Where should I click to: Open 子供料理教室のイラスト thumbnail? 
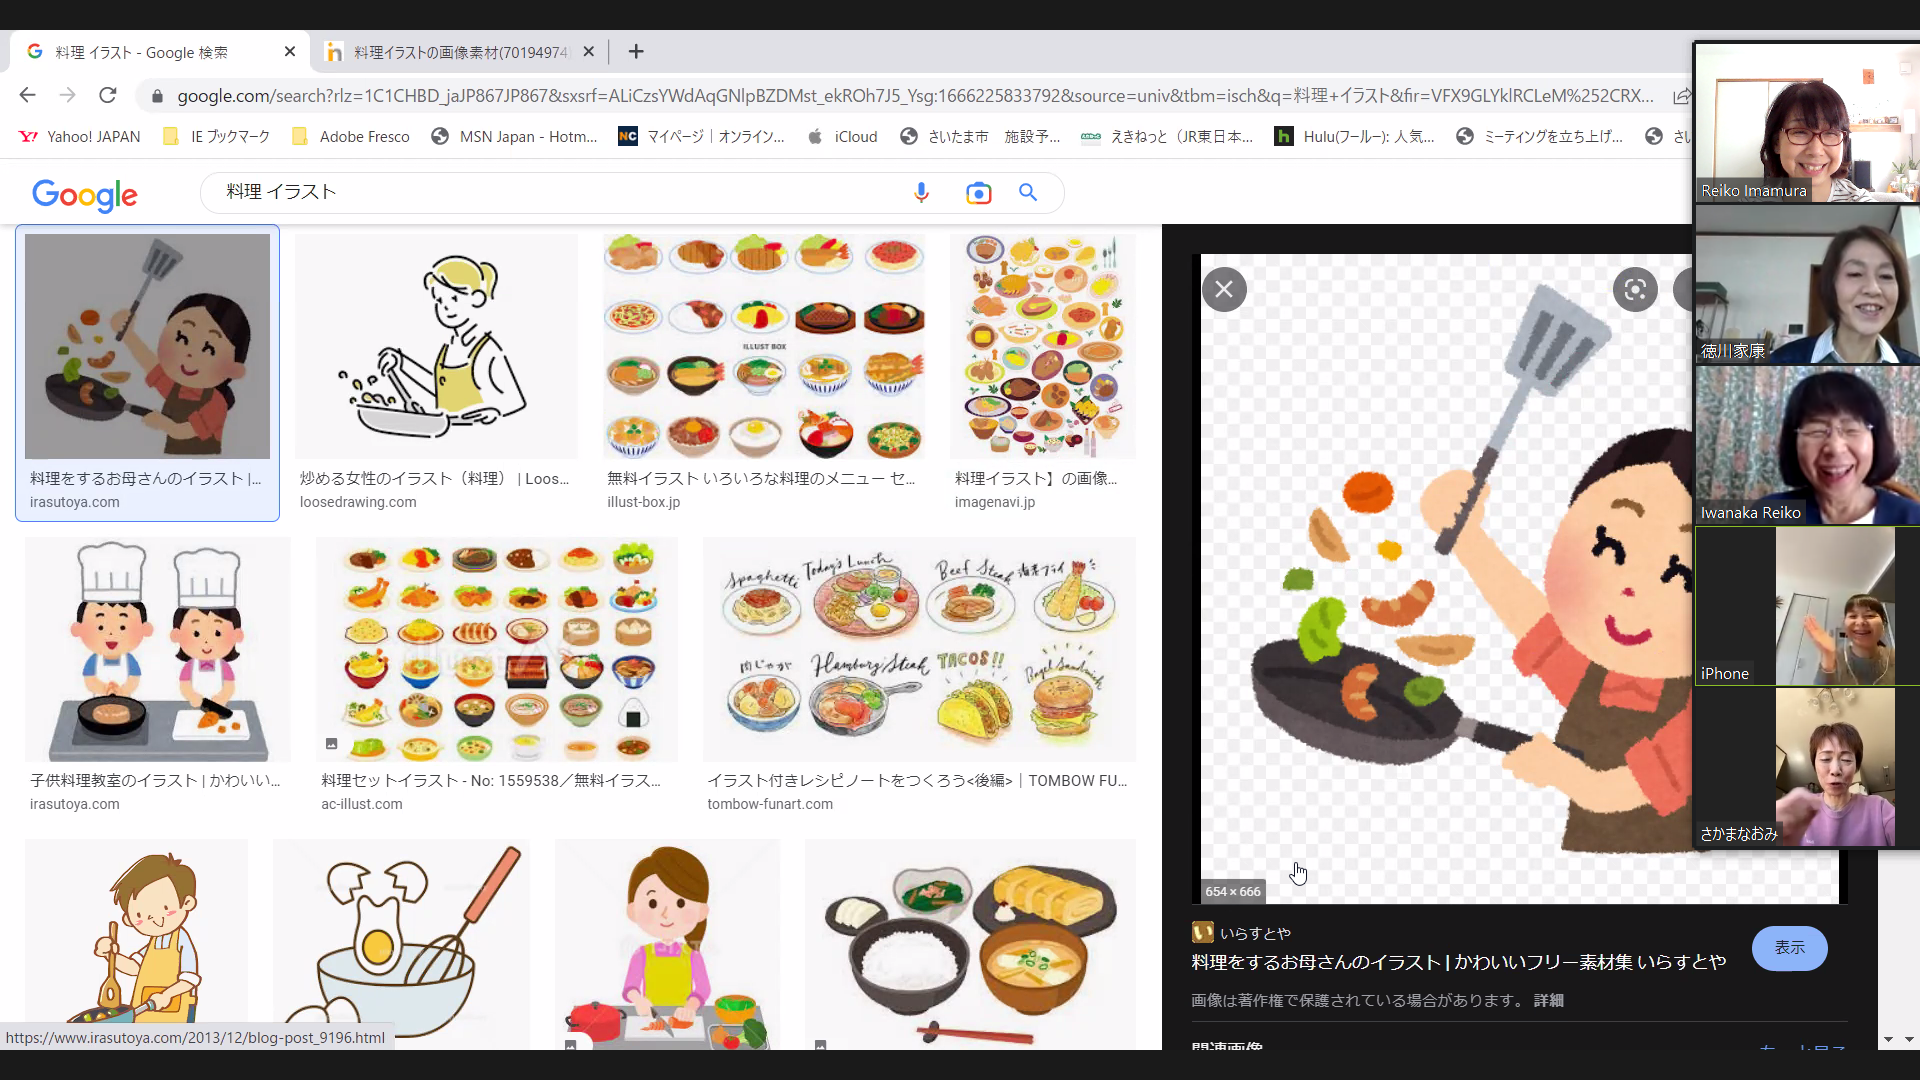point(158,649)
